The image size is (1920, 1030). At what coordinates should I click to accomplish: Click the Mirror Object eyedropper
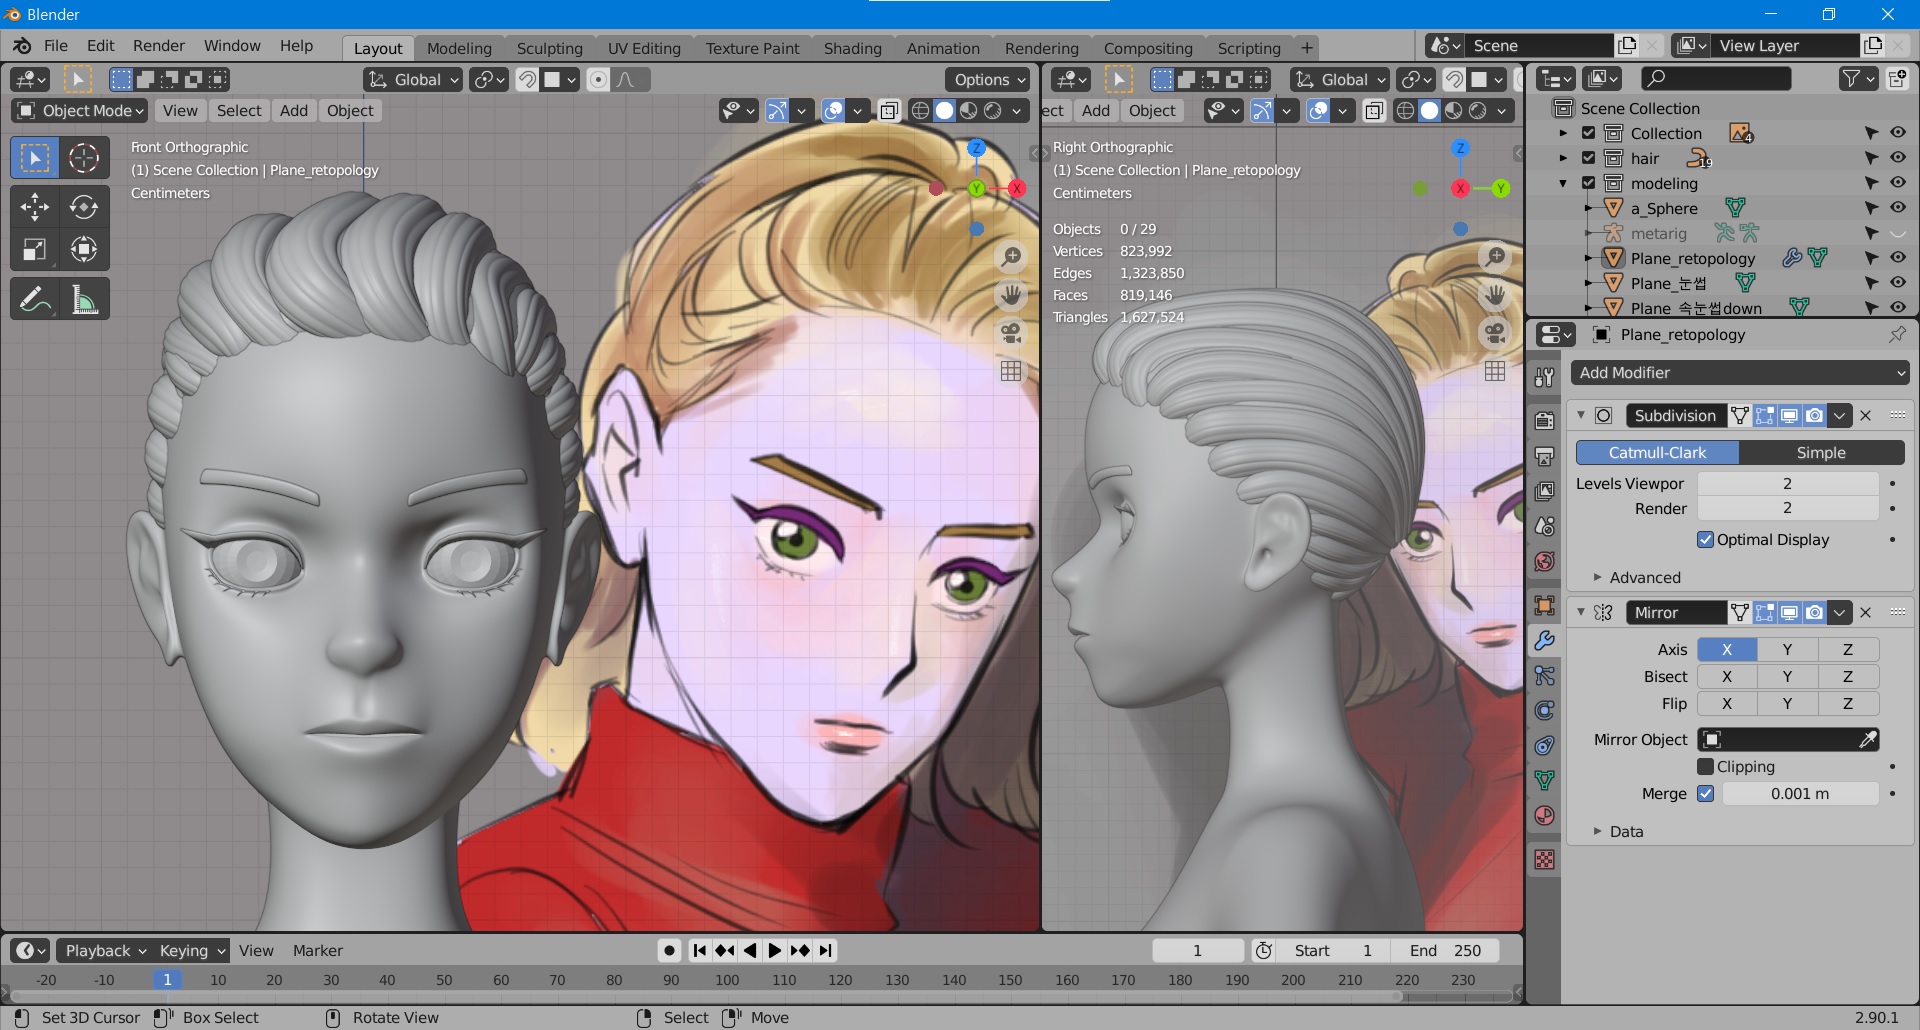point(1867,740)
